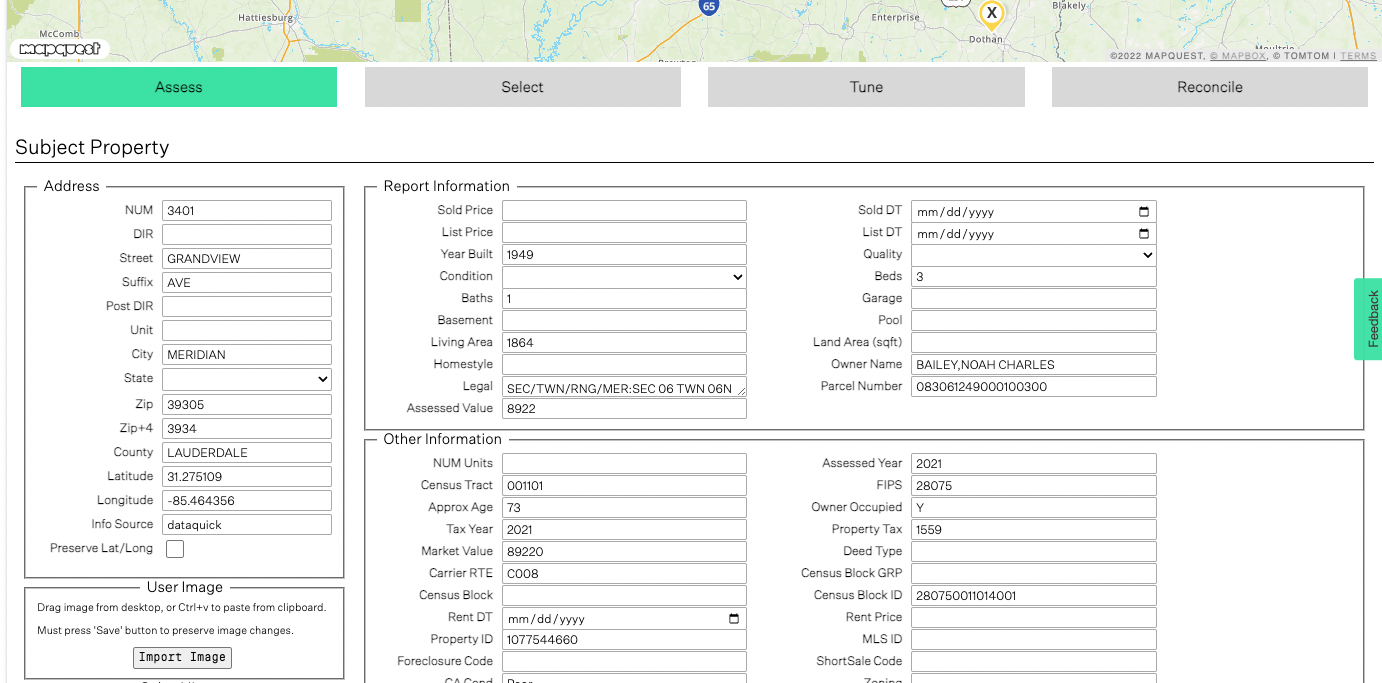Screen dimensions: 1382x683
Task: Select the yellow X map marker near Dothan
Action: pos(990,14)
